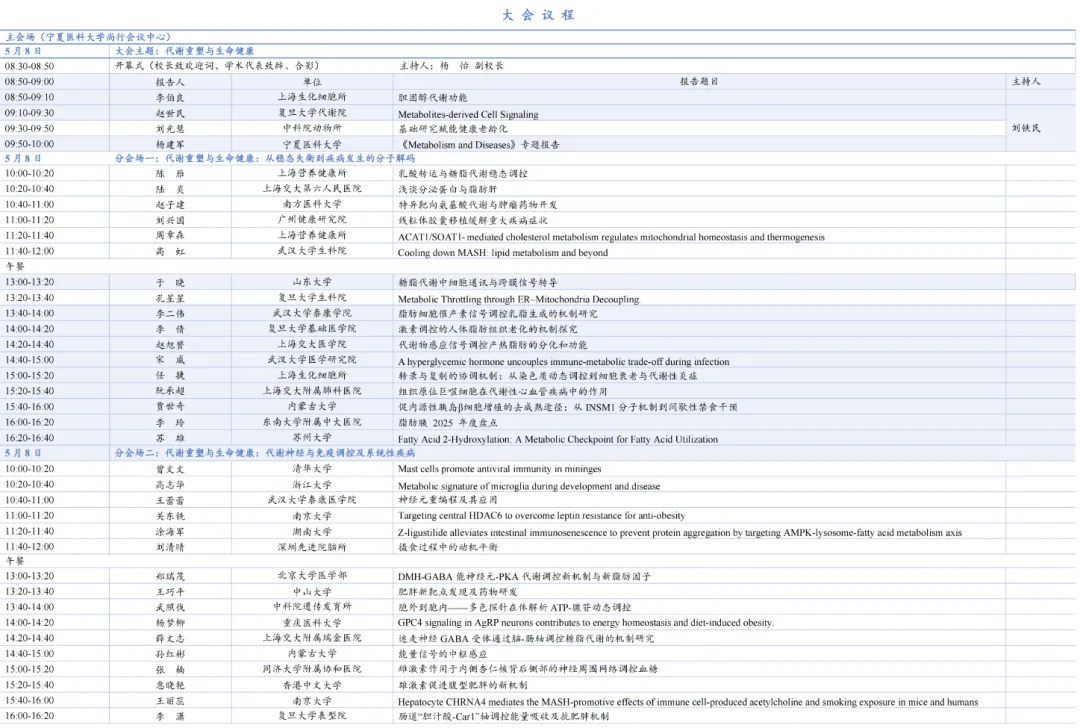Image resolution: width=1080 pixels, height=728 pixels.
Task: Select the title 'Metabolites-derived Cell Signaling'
Action: tap(468, 114)
